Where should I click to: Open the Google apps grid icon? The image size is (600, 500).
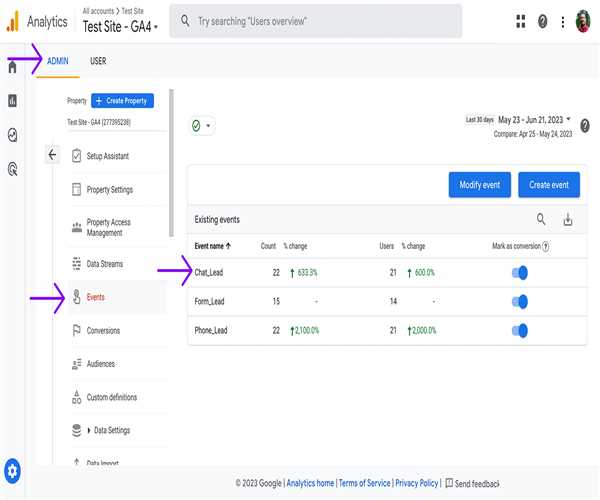[x=520, y=21]
